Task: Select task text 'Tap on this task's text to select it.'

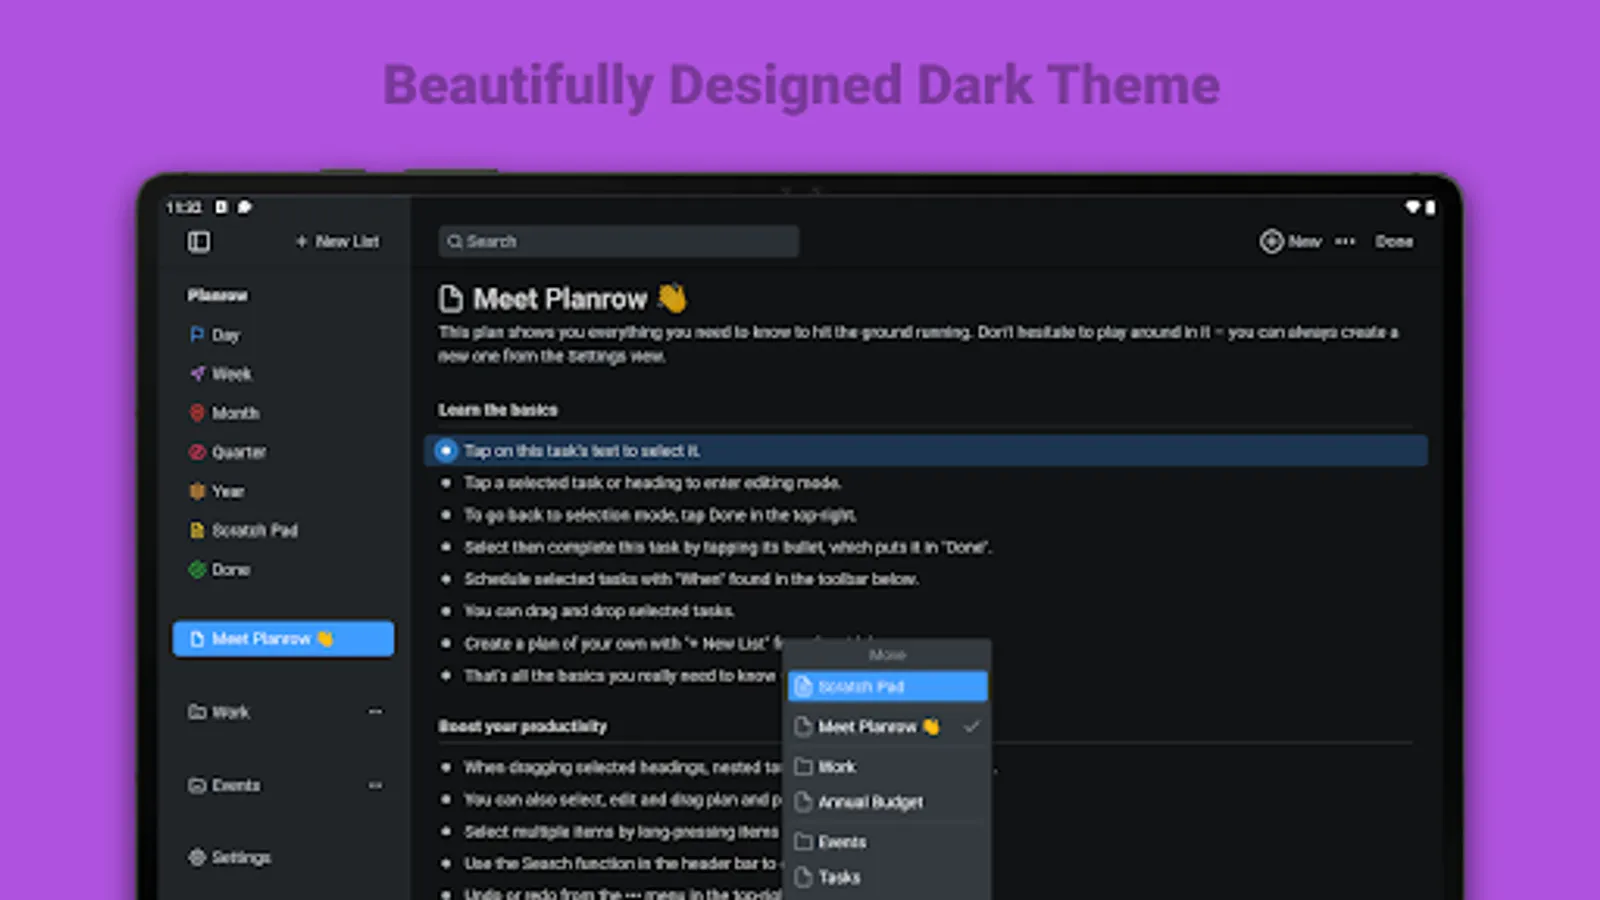Action: tap(582, 451)
